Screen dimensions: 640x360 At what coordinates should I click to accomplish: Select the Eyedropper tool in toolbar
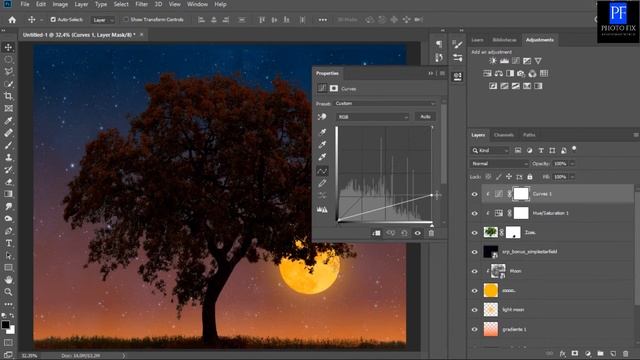8,121
